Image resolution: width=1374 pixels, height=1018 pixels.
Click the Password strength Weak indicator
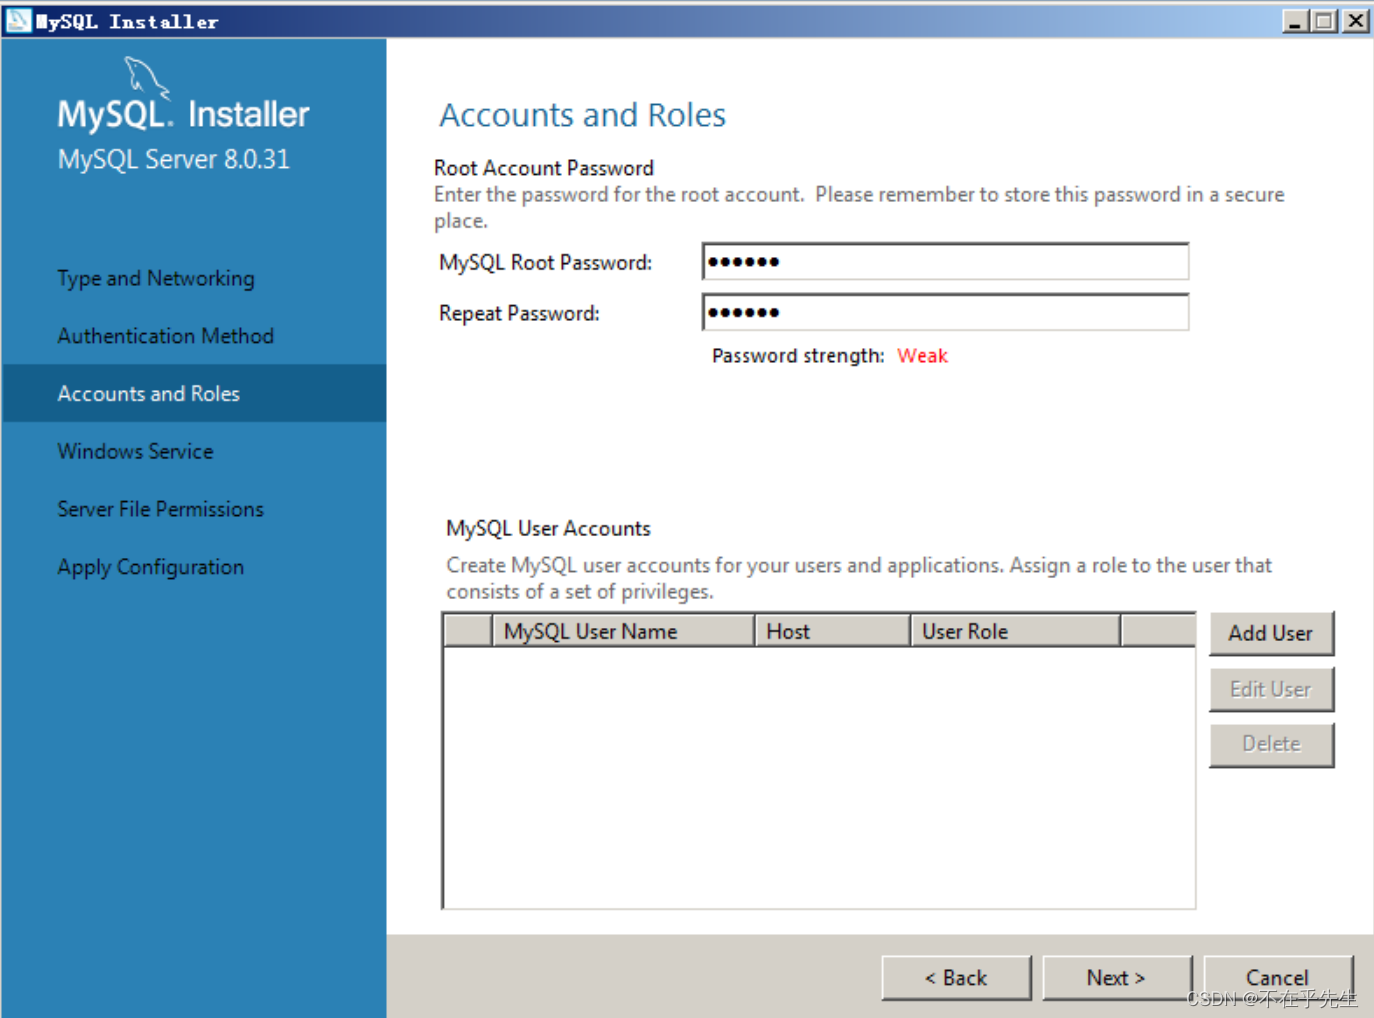click(922, 355)
